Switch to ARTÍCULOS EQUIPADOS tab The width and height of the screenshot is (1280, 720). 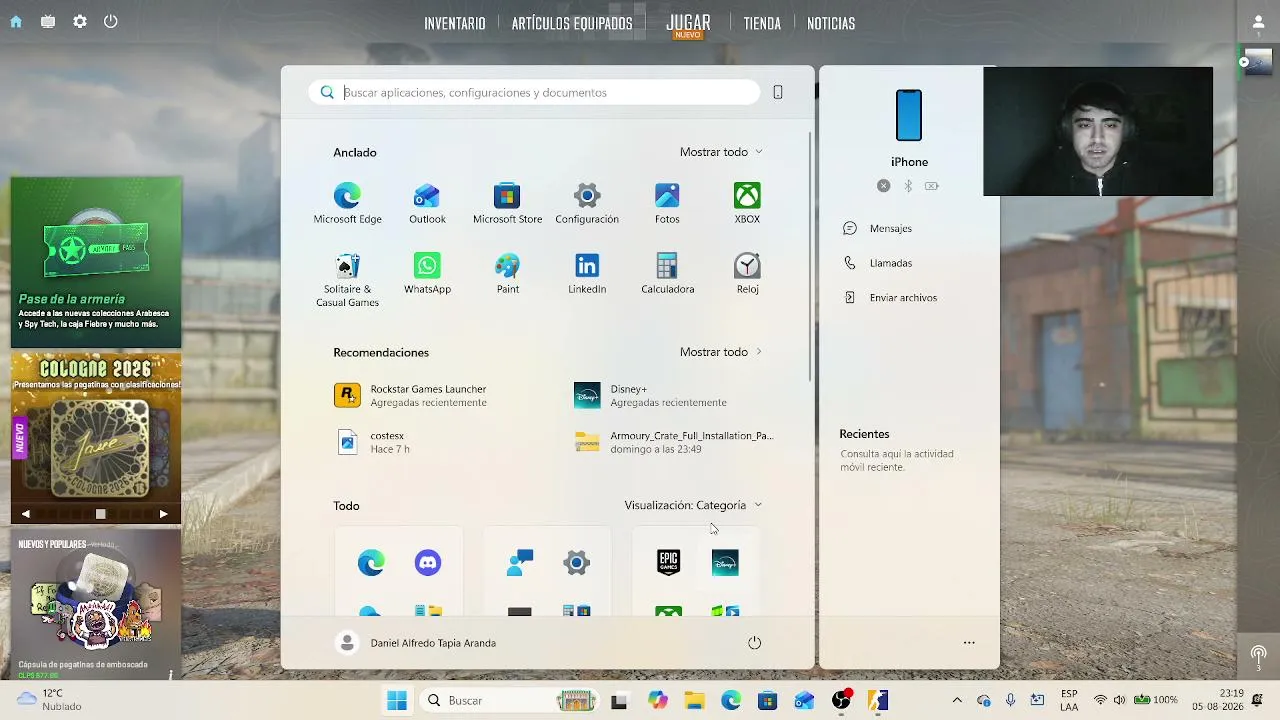tap(572, 24)
